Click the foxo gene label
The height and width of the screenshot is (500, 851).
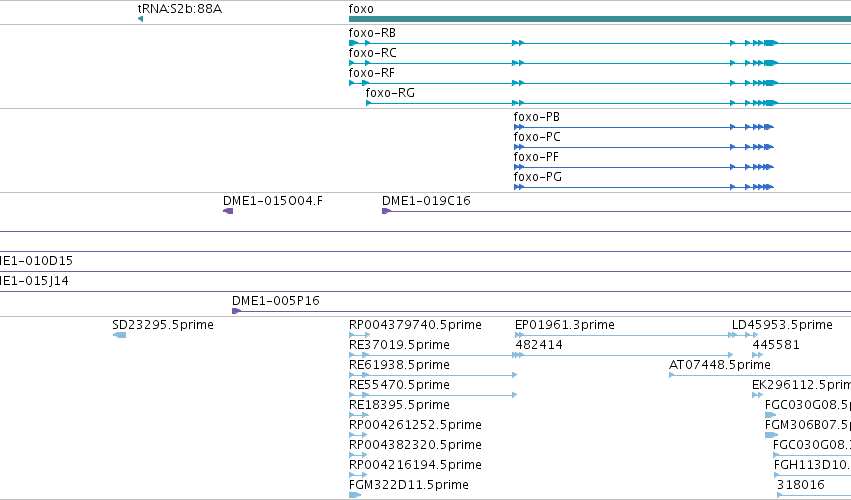tap(361, 9)
